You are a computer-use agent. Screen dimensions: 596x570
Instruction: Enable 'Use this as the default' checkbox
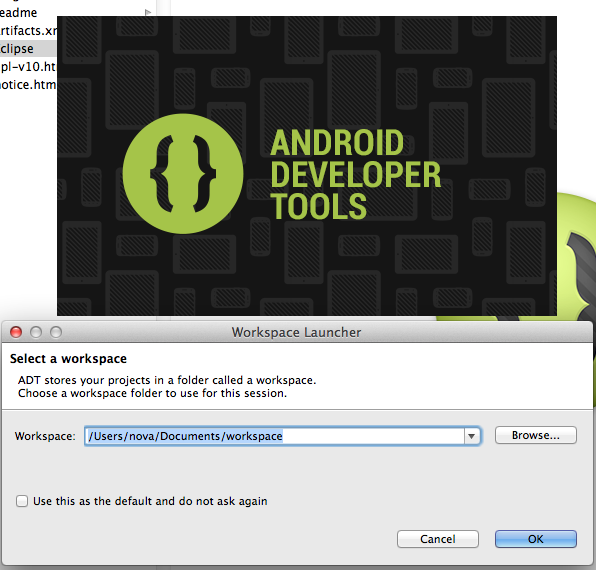[x=22, y=501]
